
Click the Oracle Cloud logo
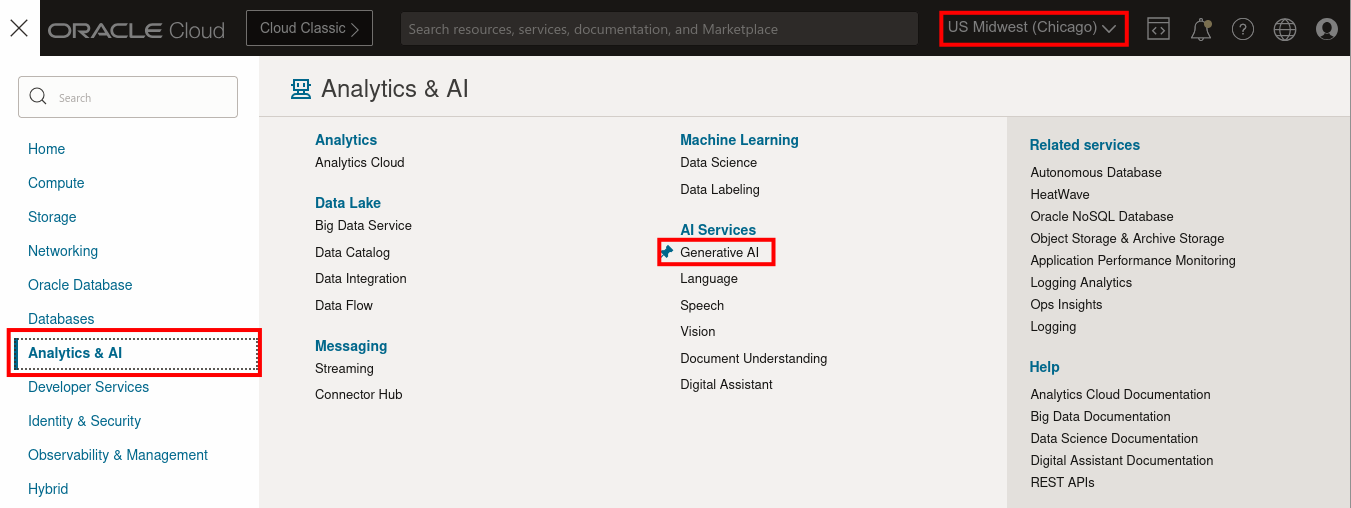point(137,30)
